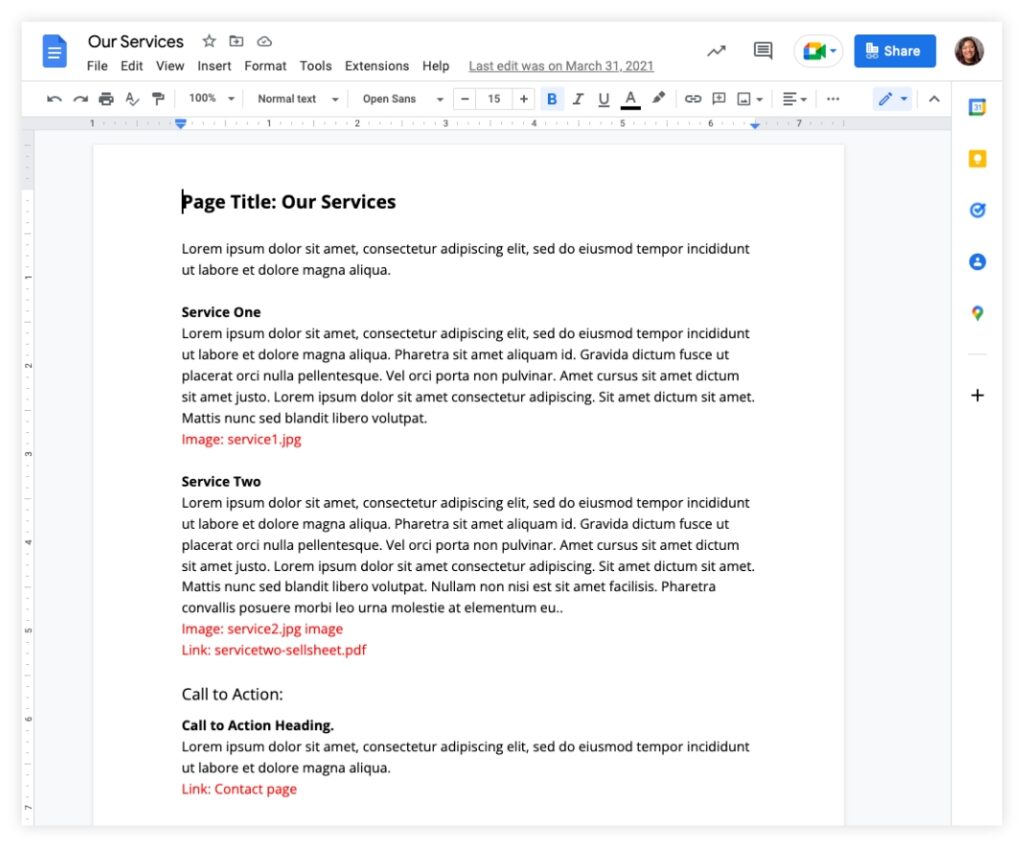Open Google Keep from the side panel
Screen dimensions: 1024x847
[x=977, y=158]
